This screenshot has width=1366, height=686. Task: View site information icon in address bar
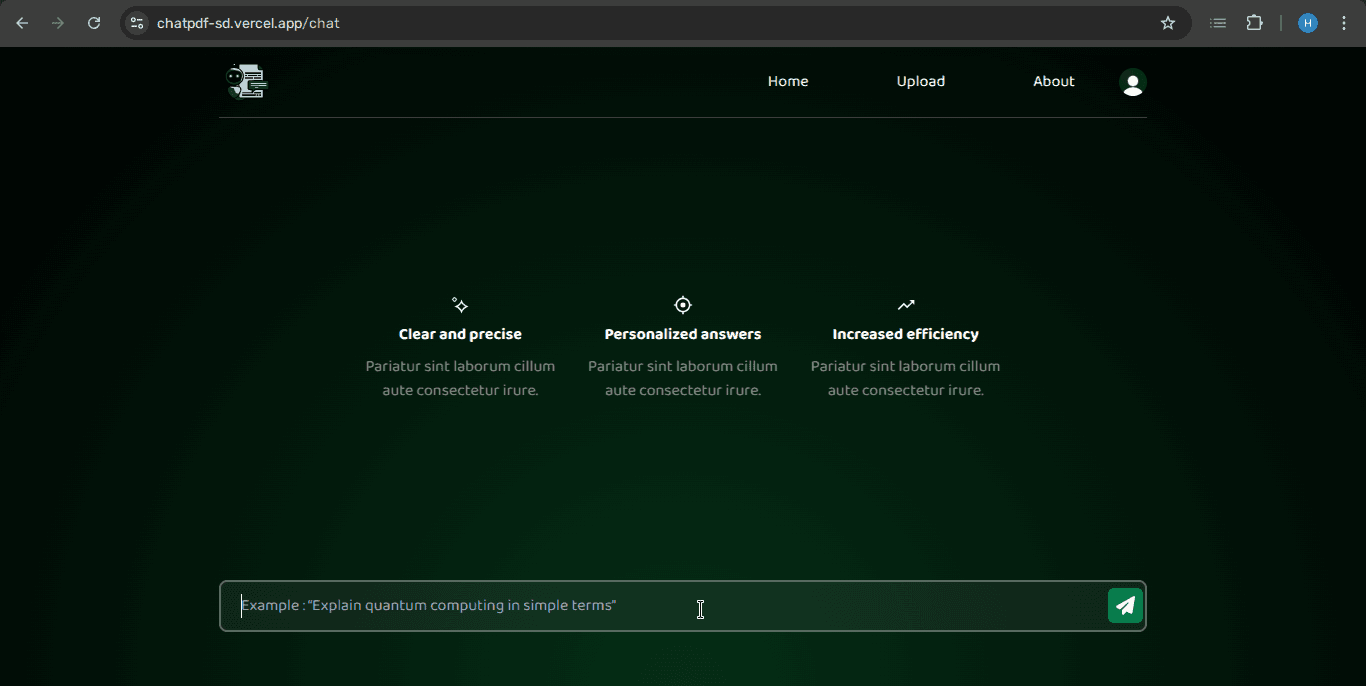tap(137, 23)
